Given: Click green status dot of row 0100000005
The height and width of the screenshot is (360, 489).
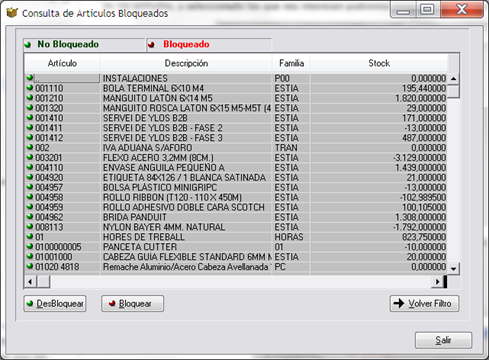Looking at the screenshot, I should (30, 246).
